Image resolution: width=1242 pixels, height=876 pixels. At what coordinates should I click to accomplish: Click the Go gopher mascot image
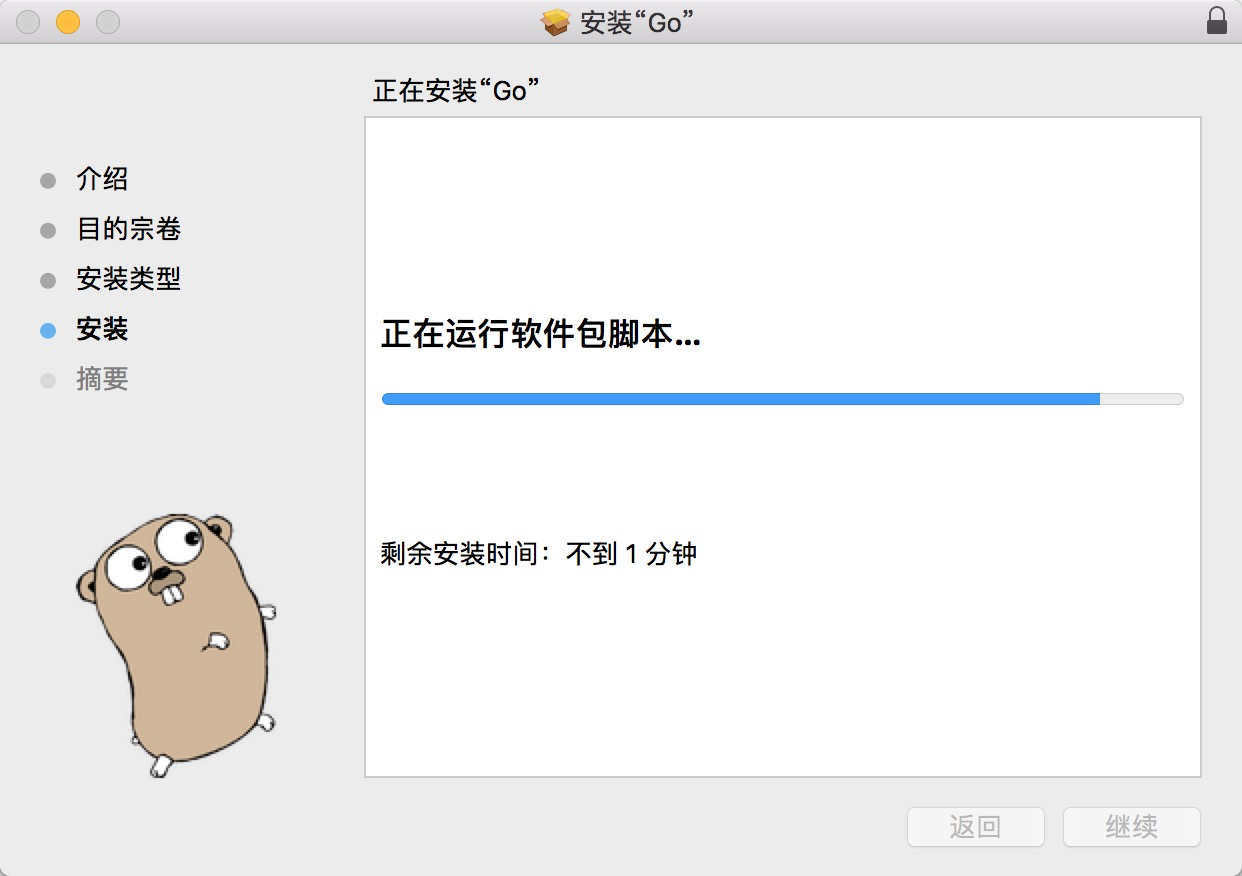(176, 645)
